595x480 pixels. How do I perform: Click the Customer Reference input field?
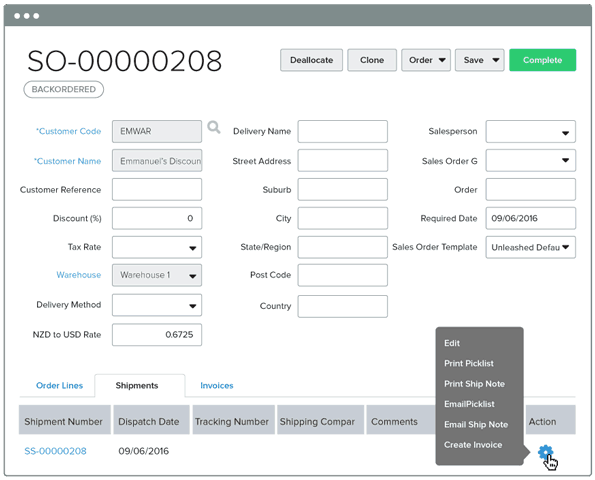tap(157, 189)
